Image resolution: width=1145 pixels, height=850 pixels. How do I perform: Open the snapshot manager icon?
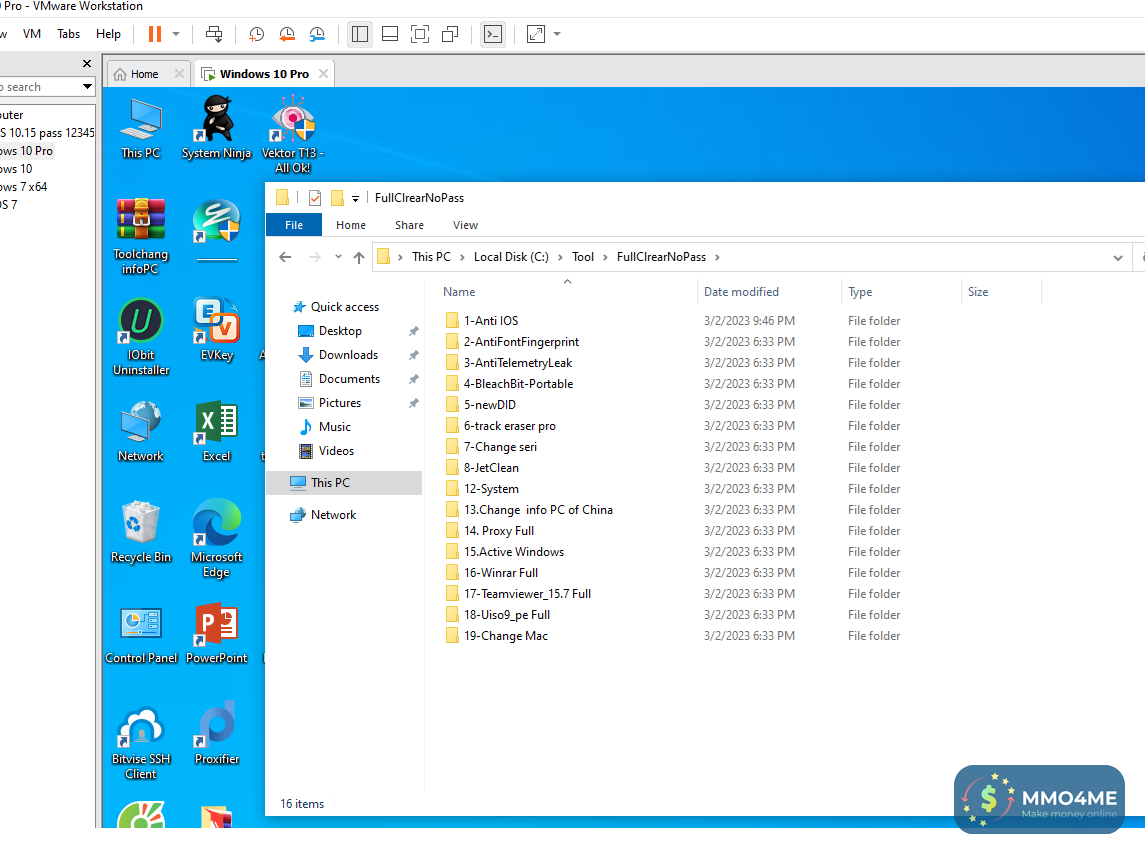tap(317, 34)
